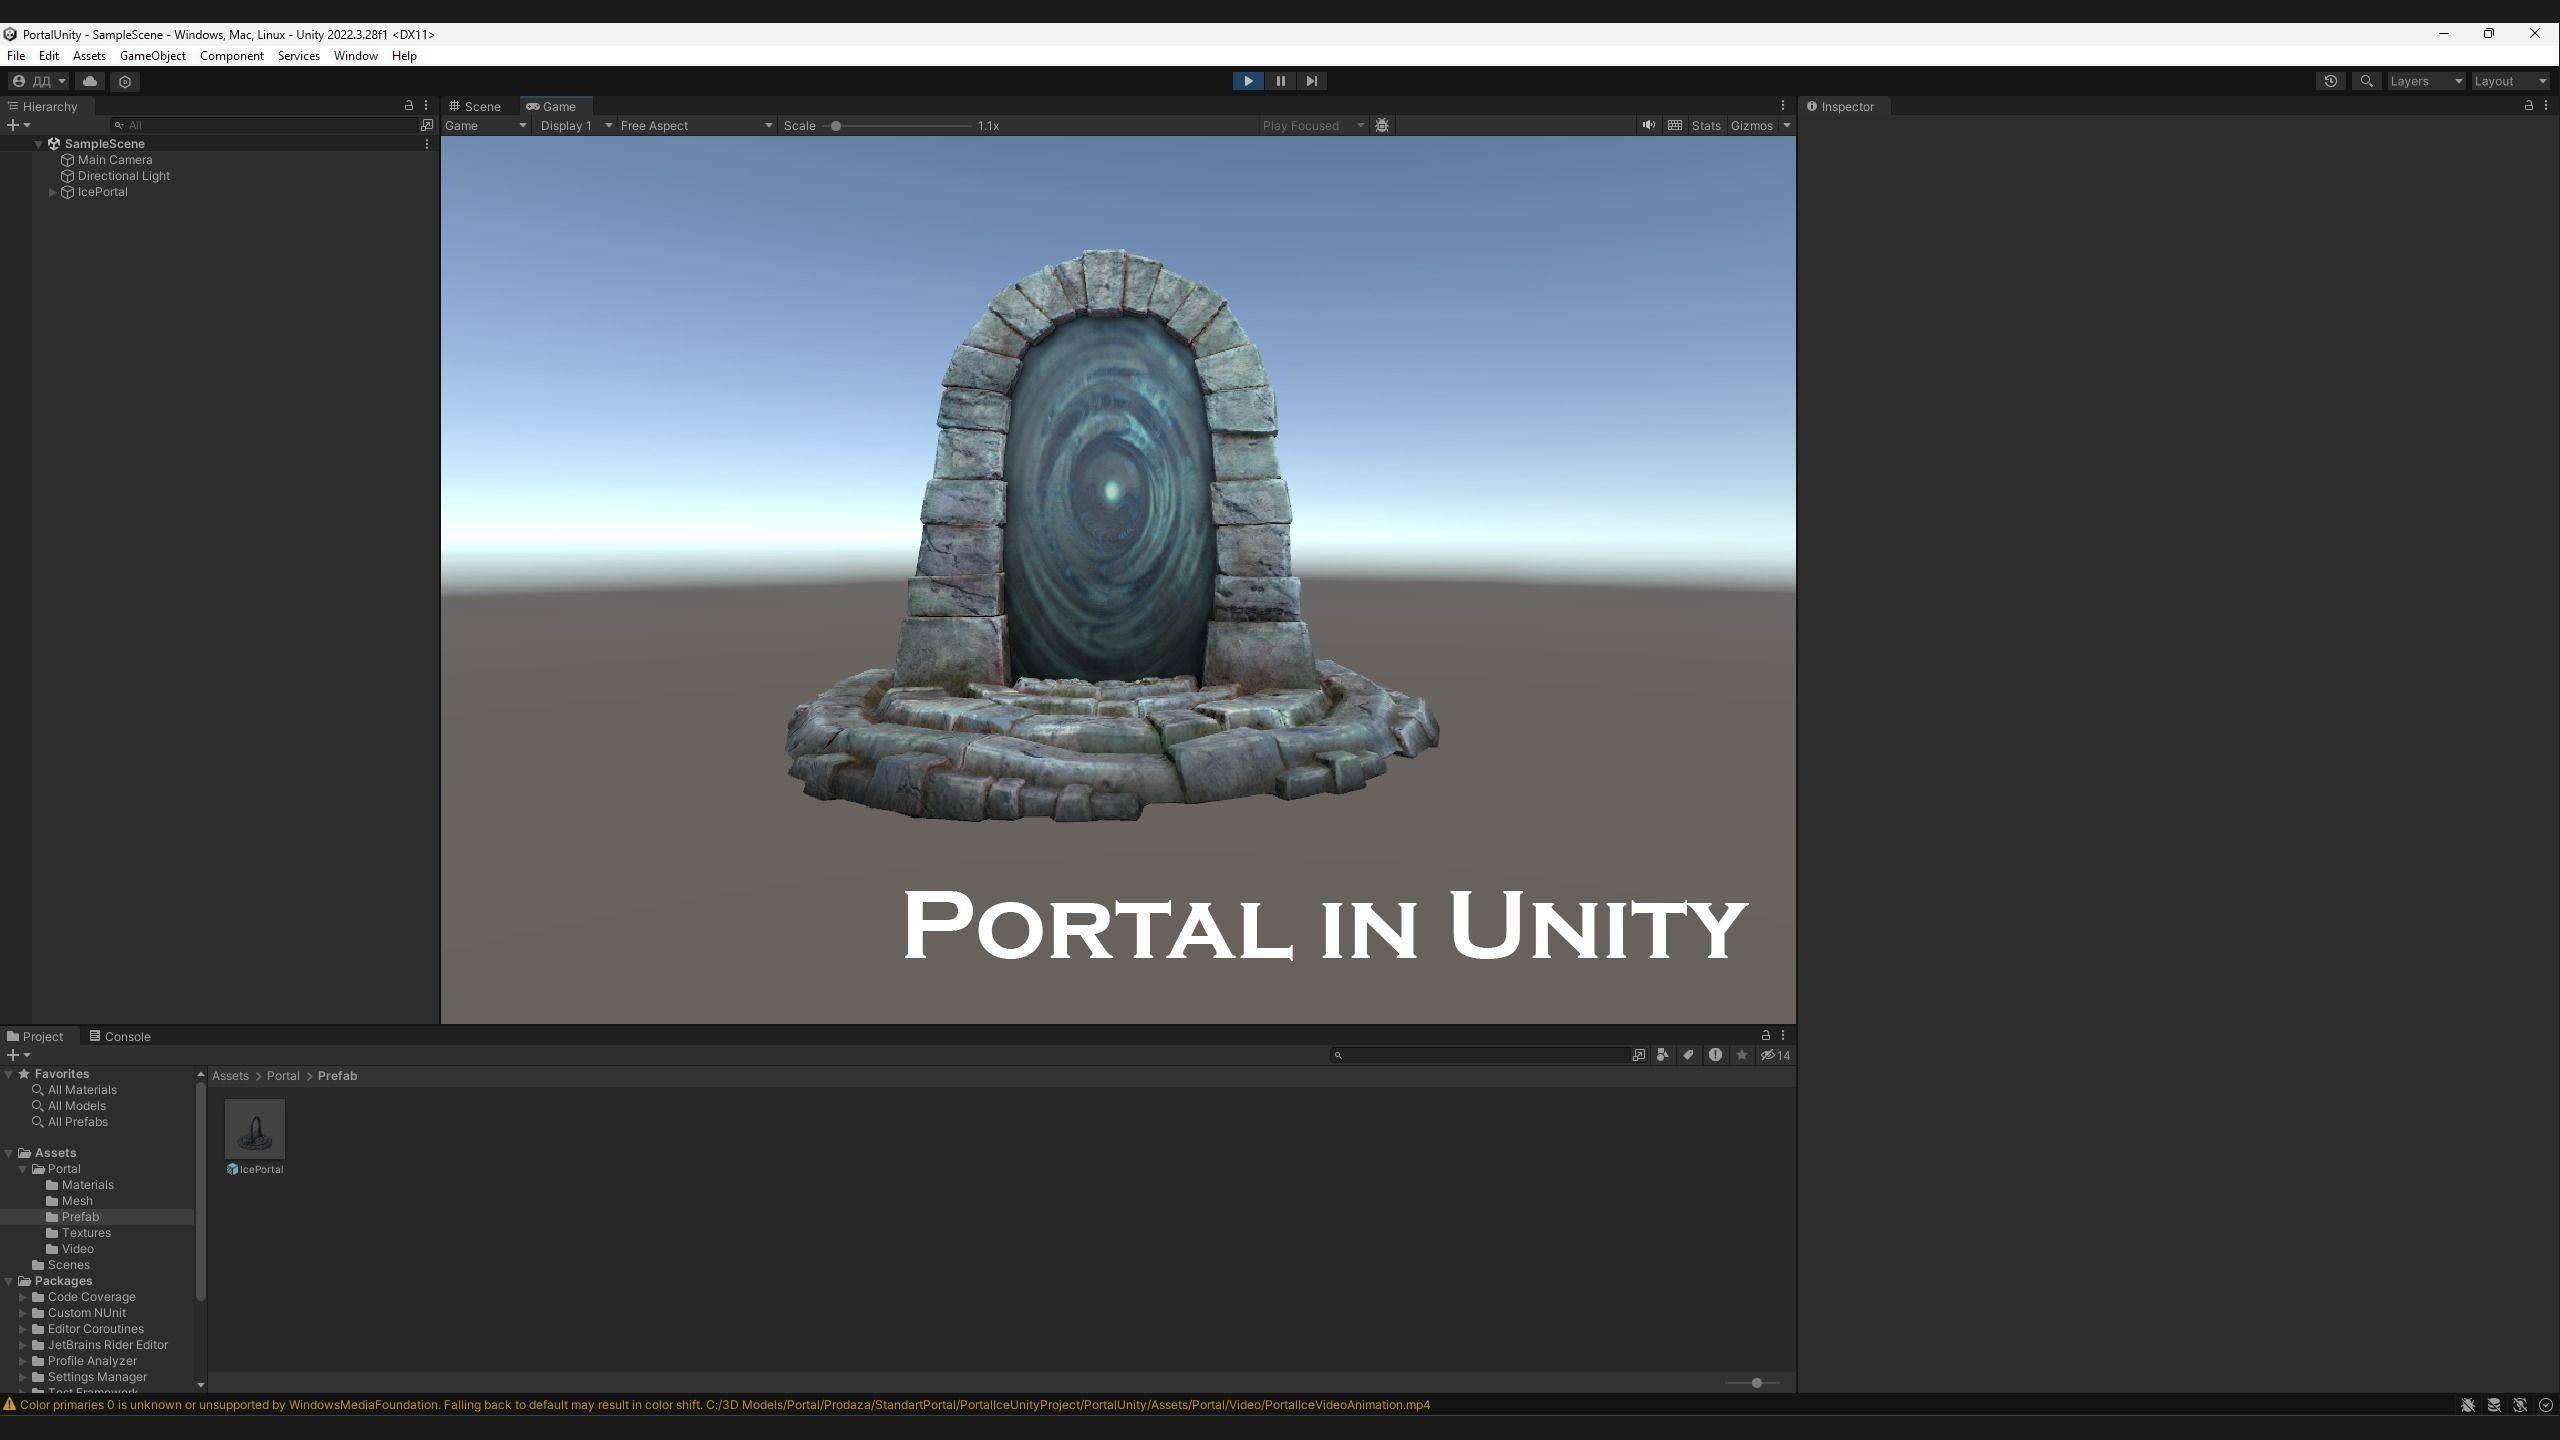The height and width of the screenshot is (1440, 2560).
Task: Open the Unity account dropdown
Action: tap(39, 81)
